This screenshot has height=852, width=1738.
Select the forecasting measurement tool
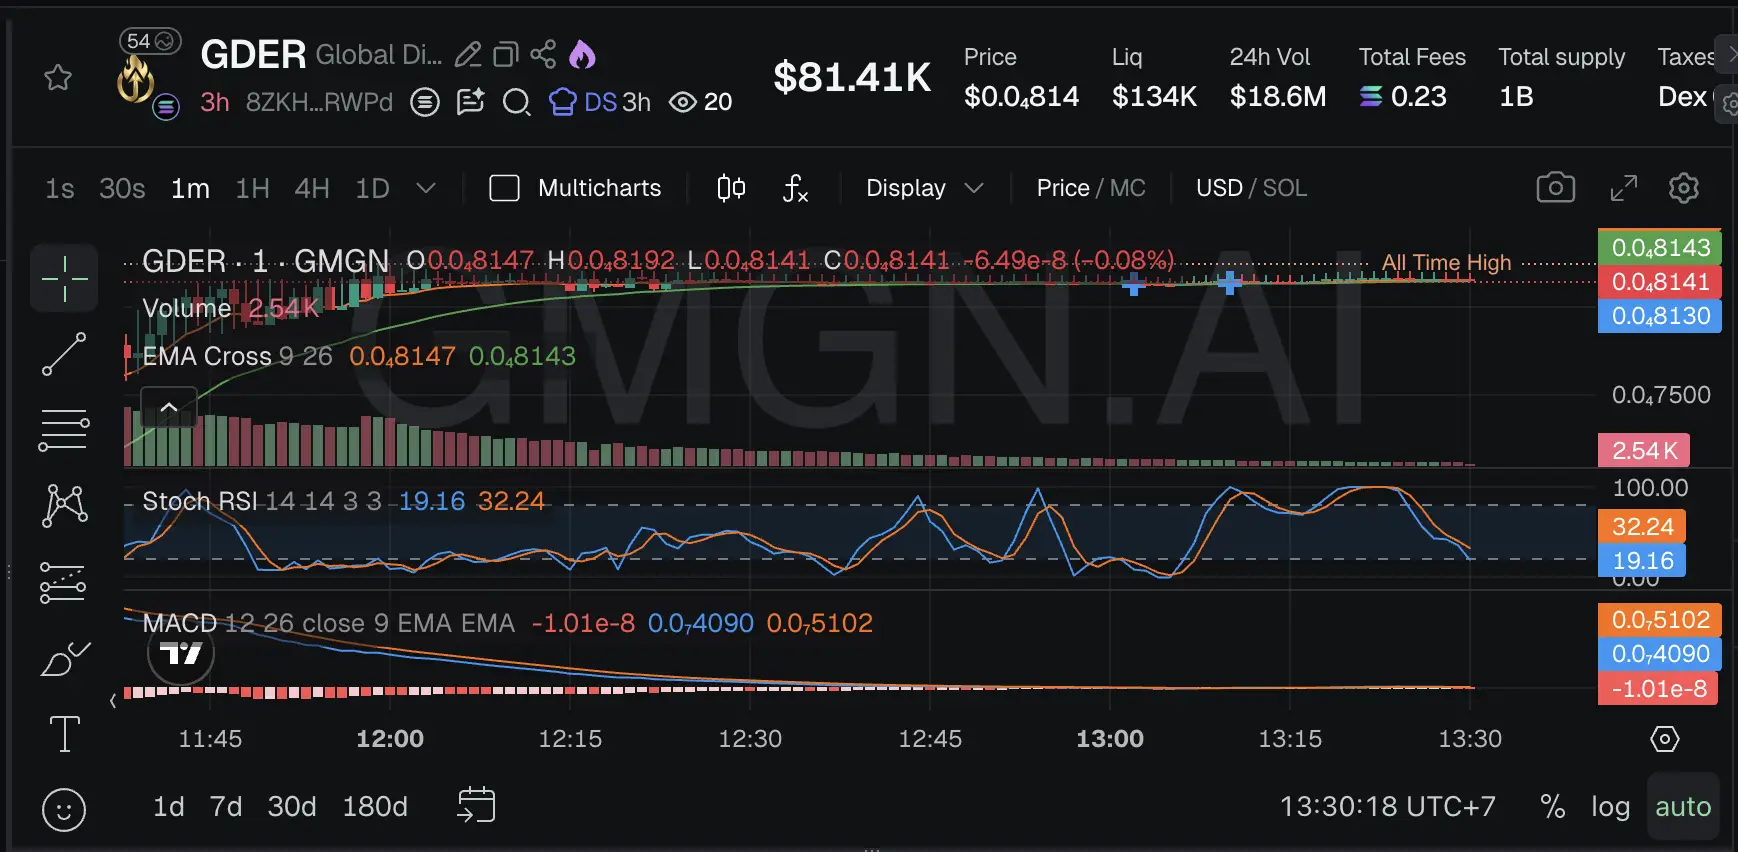[63, 583]
